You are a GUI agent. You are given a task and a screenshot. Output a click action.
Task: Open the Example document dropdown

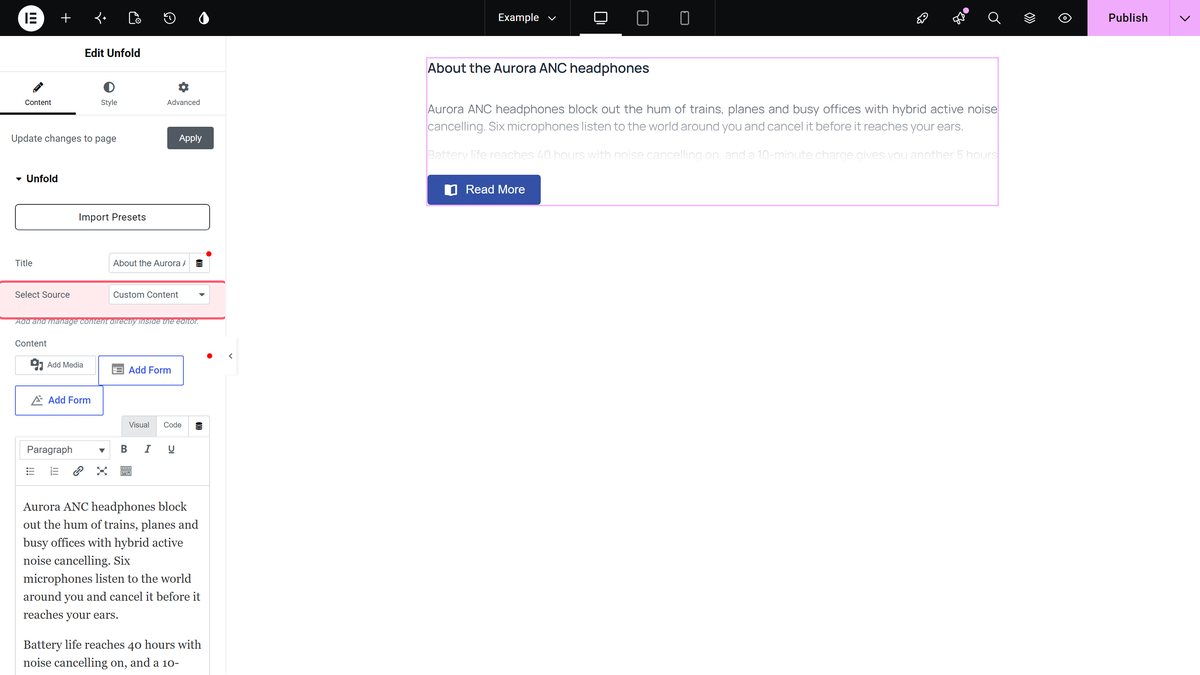coord(527,18)
